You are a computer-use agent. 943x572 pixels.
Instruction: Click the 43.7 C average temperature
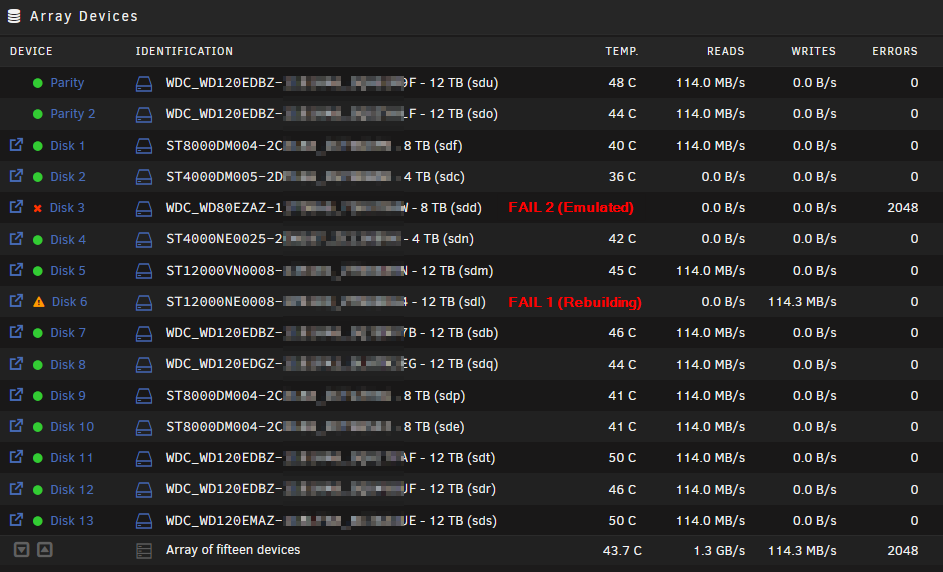click(622, 550)
